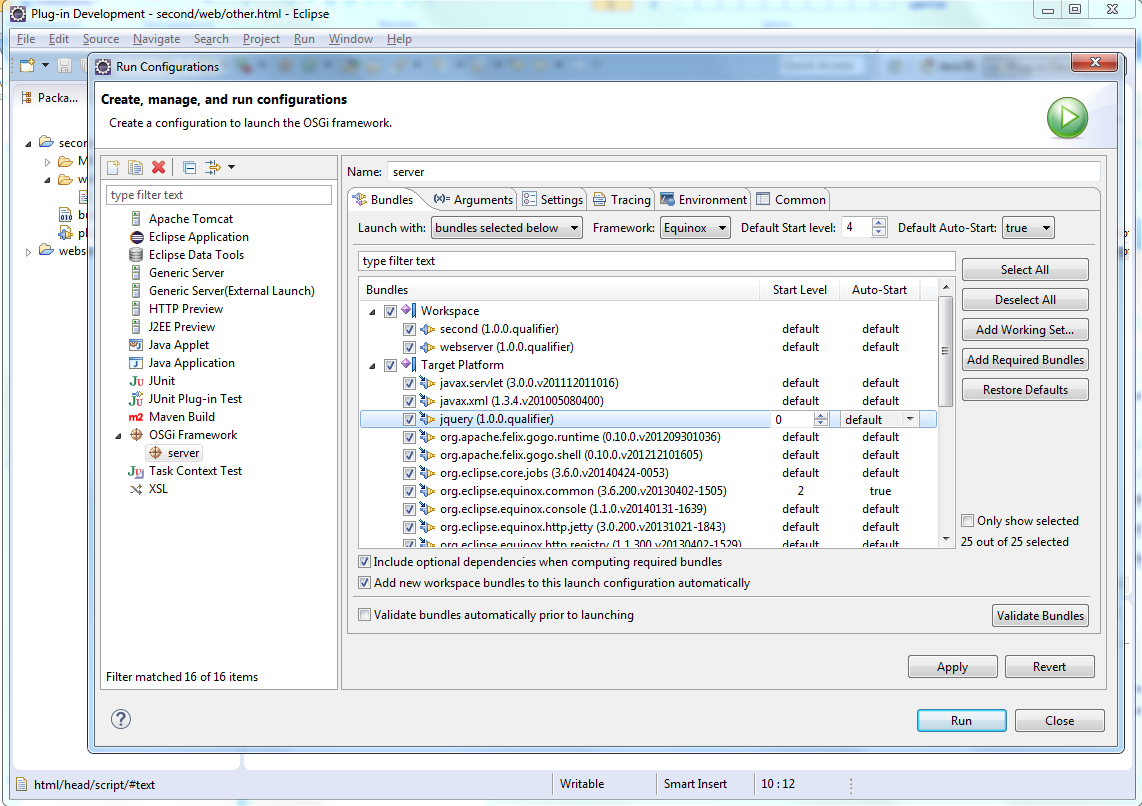The image size is (1142, 806).
Task: Click Add Required Bundles button
Action: point(1025,360)
